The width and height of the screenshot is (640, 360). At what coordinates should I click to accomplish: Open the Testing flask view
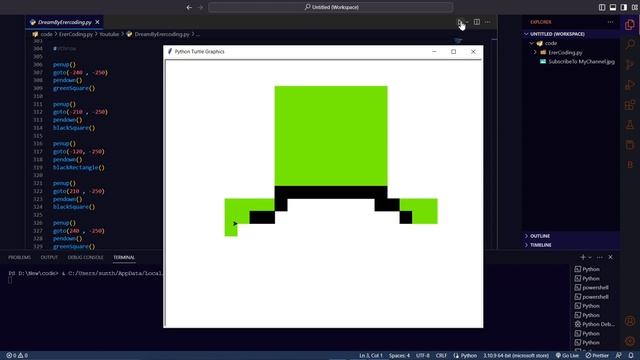(630, 124)
